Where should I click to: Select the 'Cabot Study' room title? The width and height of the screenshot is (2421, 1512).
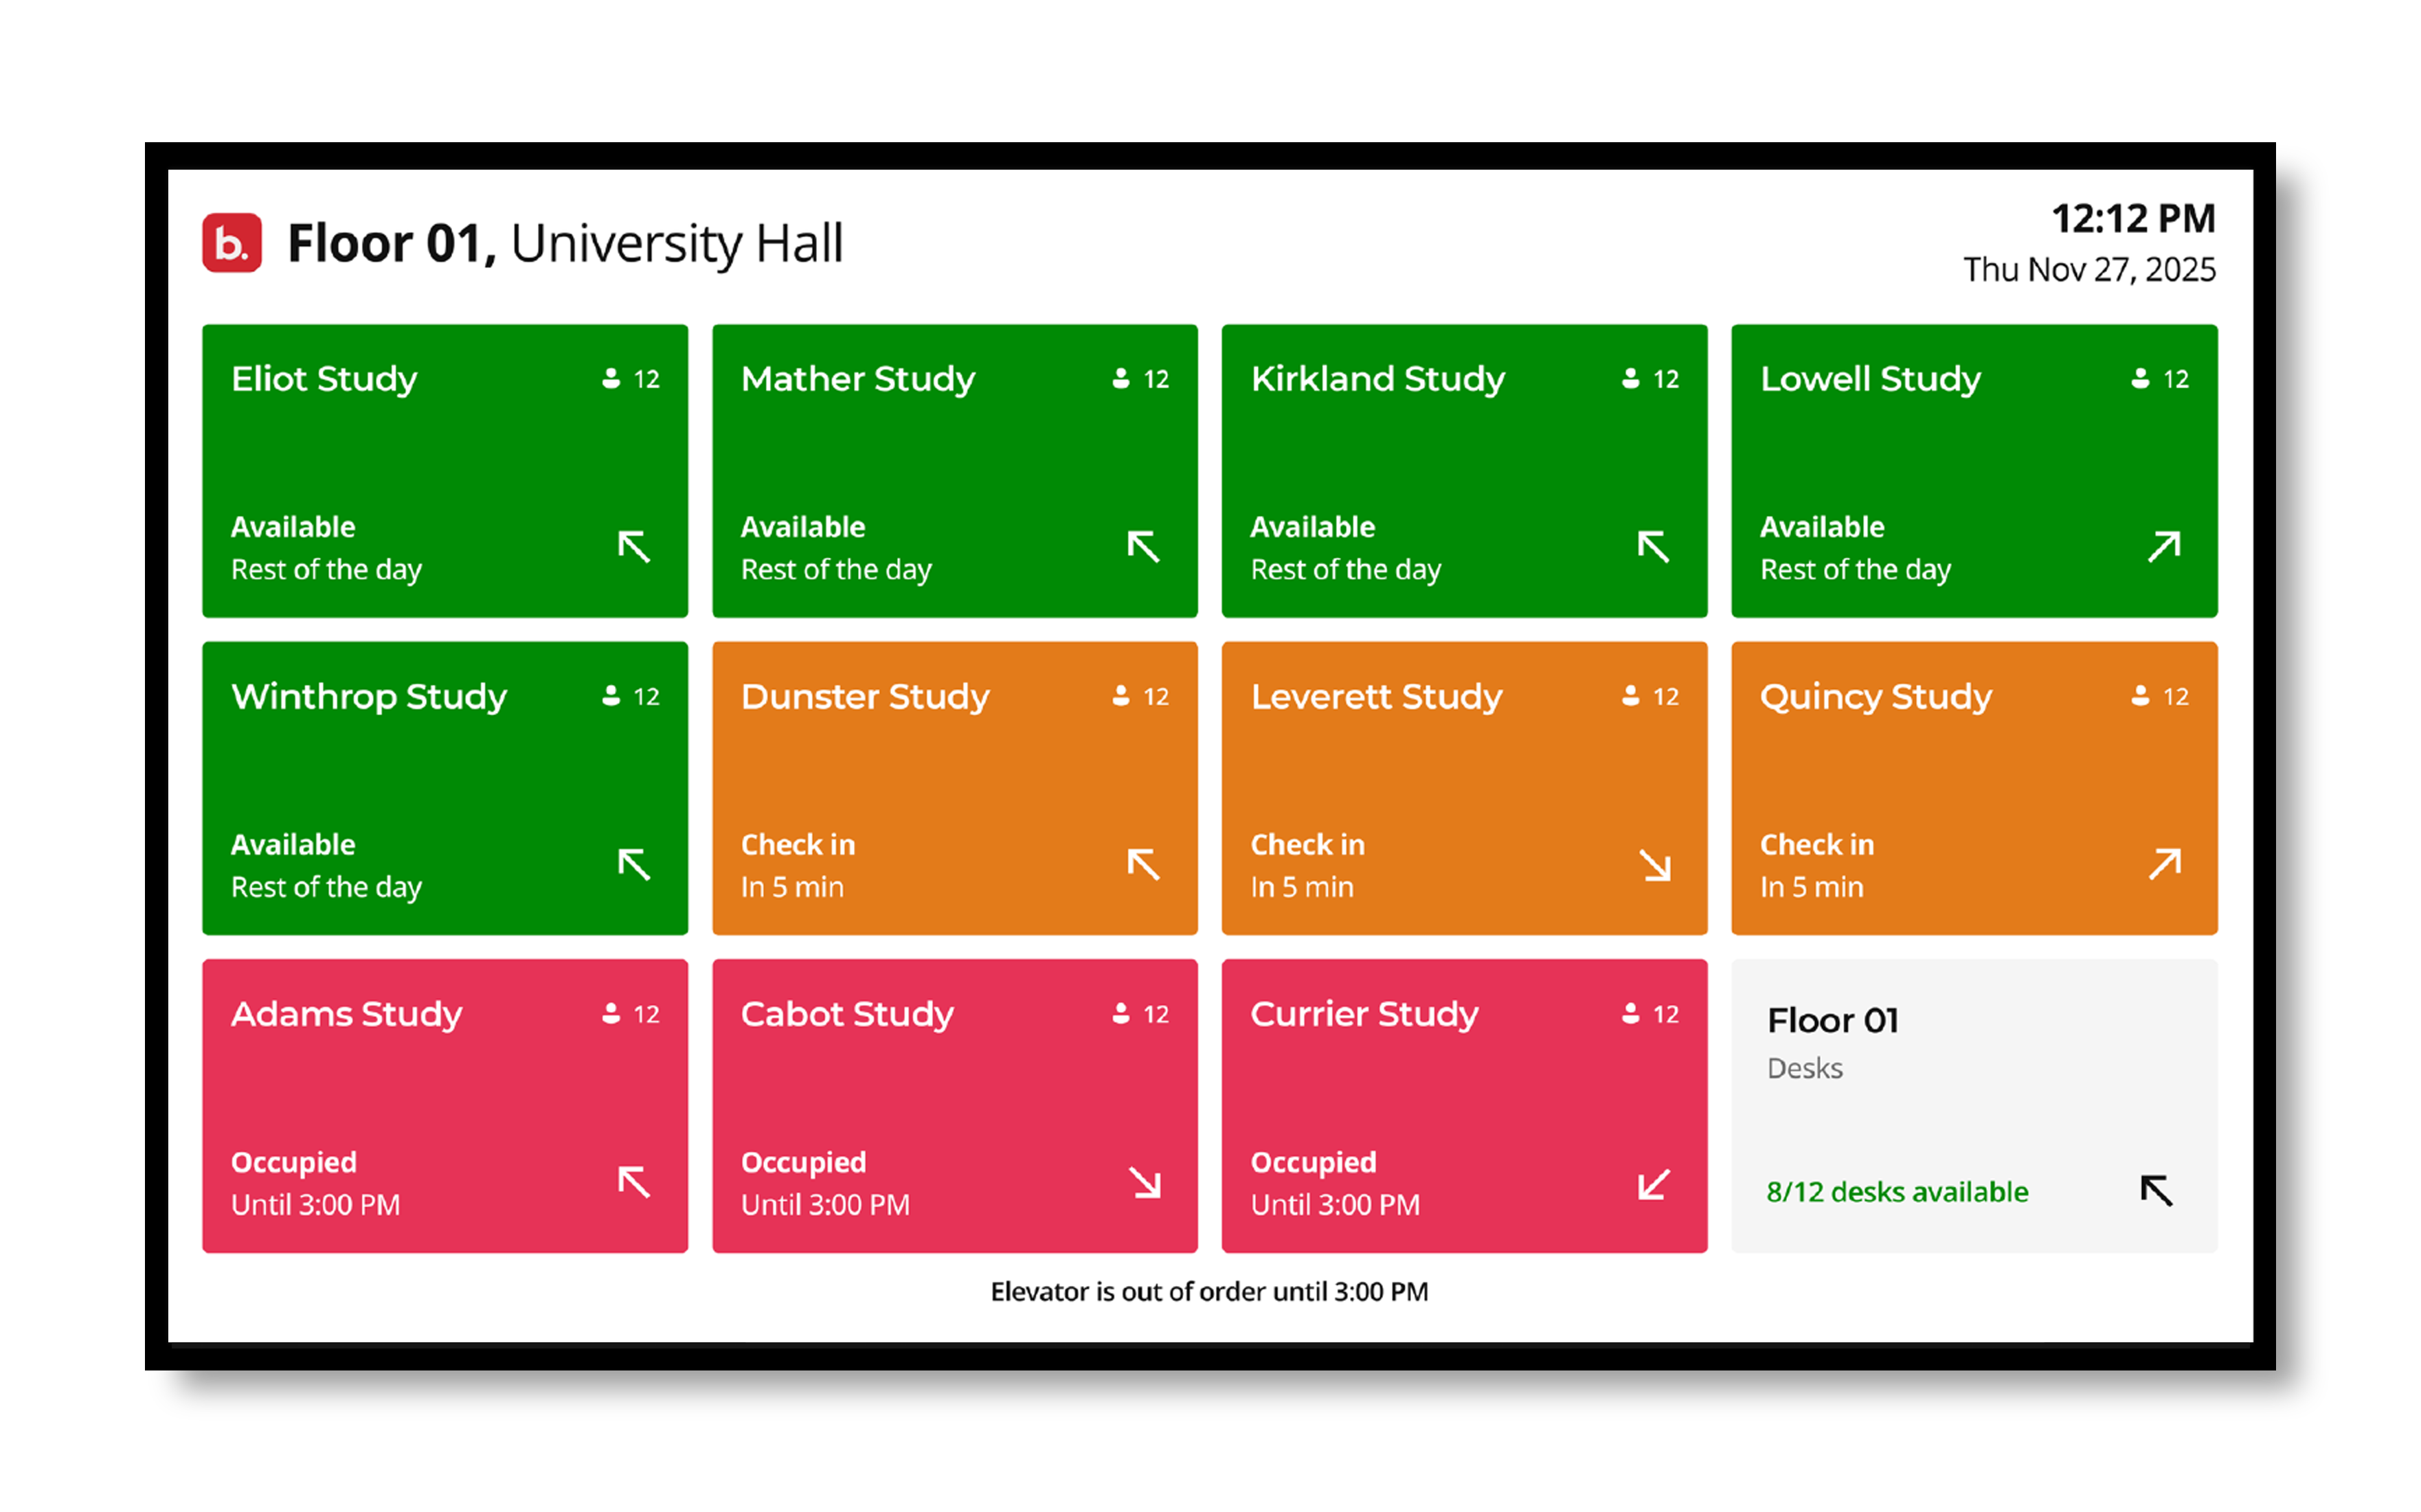[x=847, y=1014]
